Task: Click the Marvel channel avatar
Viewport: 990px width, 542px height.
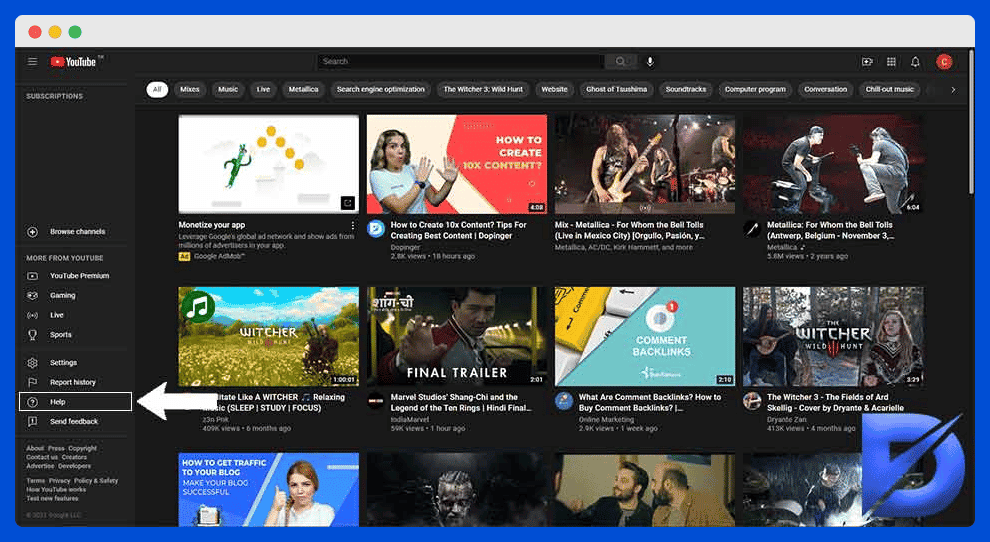Action: [376, 401]
